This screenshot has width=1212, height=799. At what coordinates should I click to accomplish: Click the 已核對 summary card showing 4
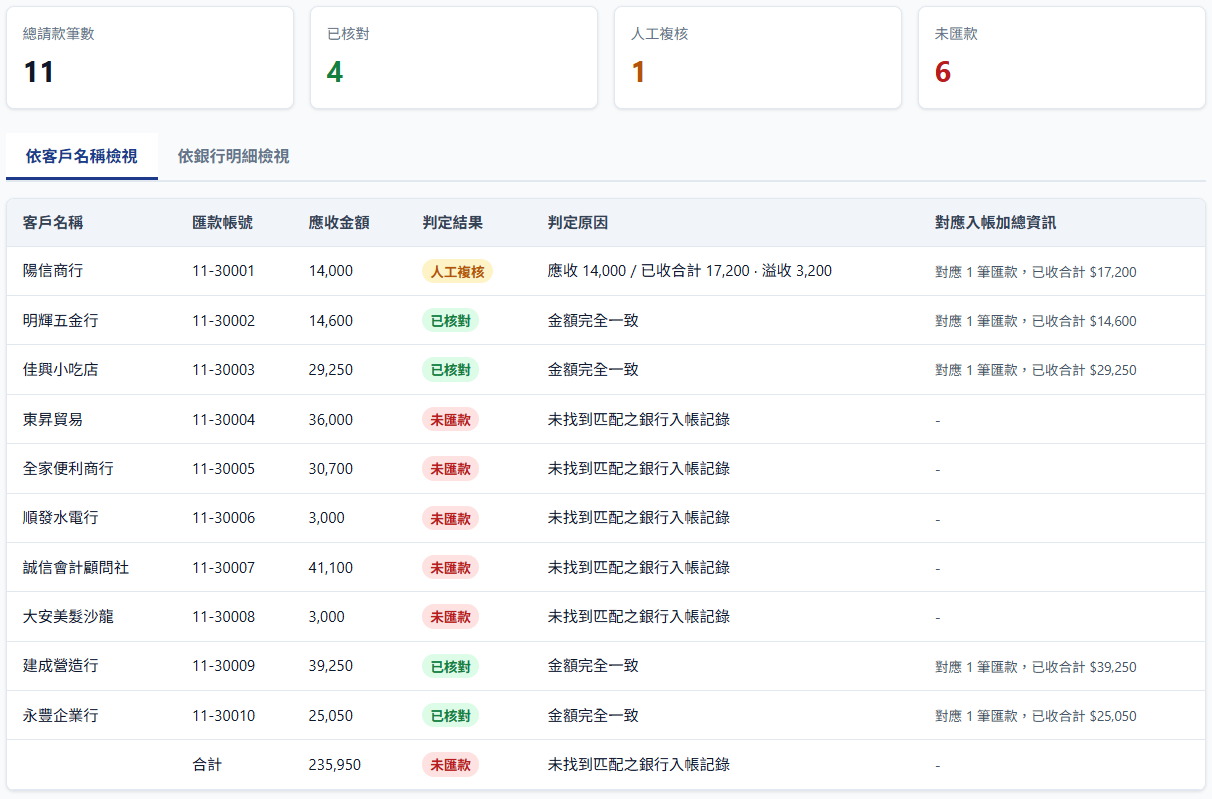pyautogui.click(x=454, y=58)
